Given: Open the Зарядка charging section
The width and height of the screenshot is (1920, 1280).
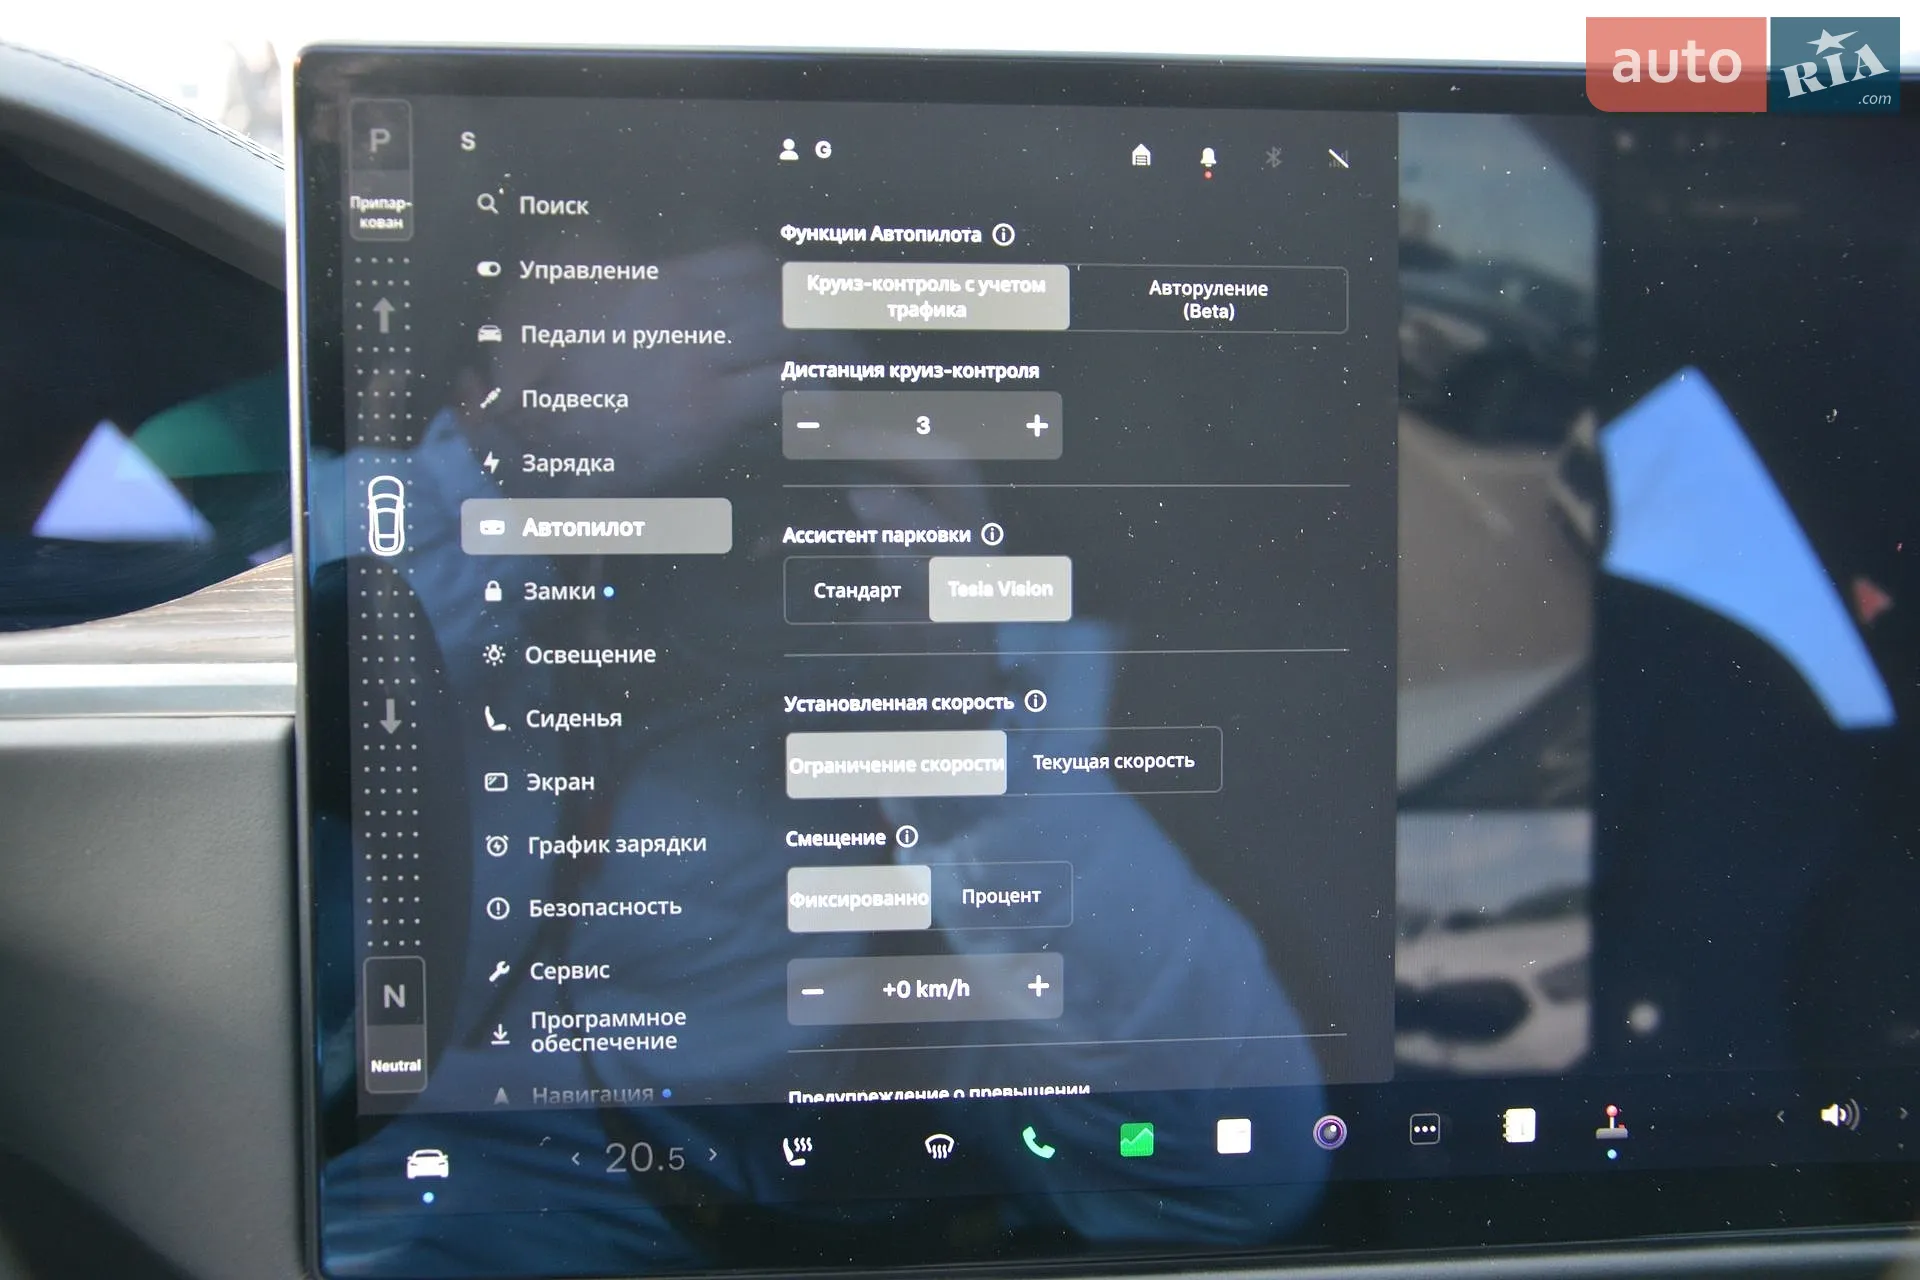Looking at the screenshot, I should 548,463.
